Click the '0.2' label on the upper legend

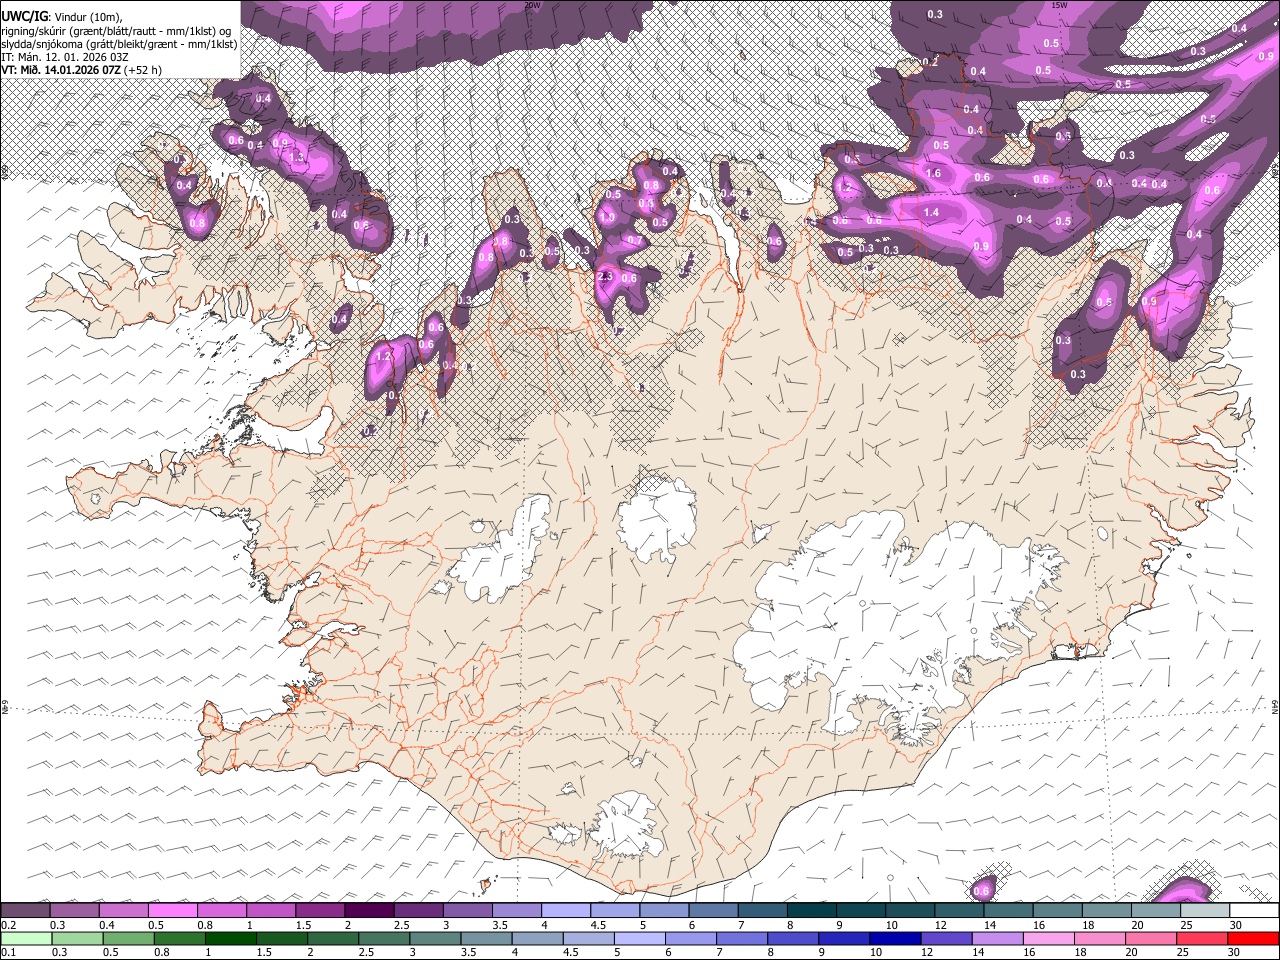[x=9, y=925]
